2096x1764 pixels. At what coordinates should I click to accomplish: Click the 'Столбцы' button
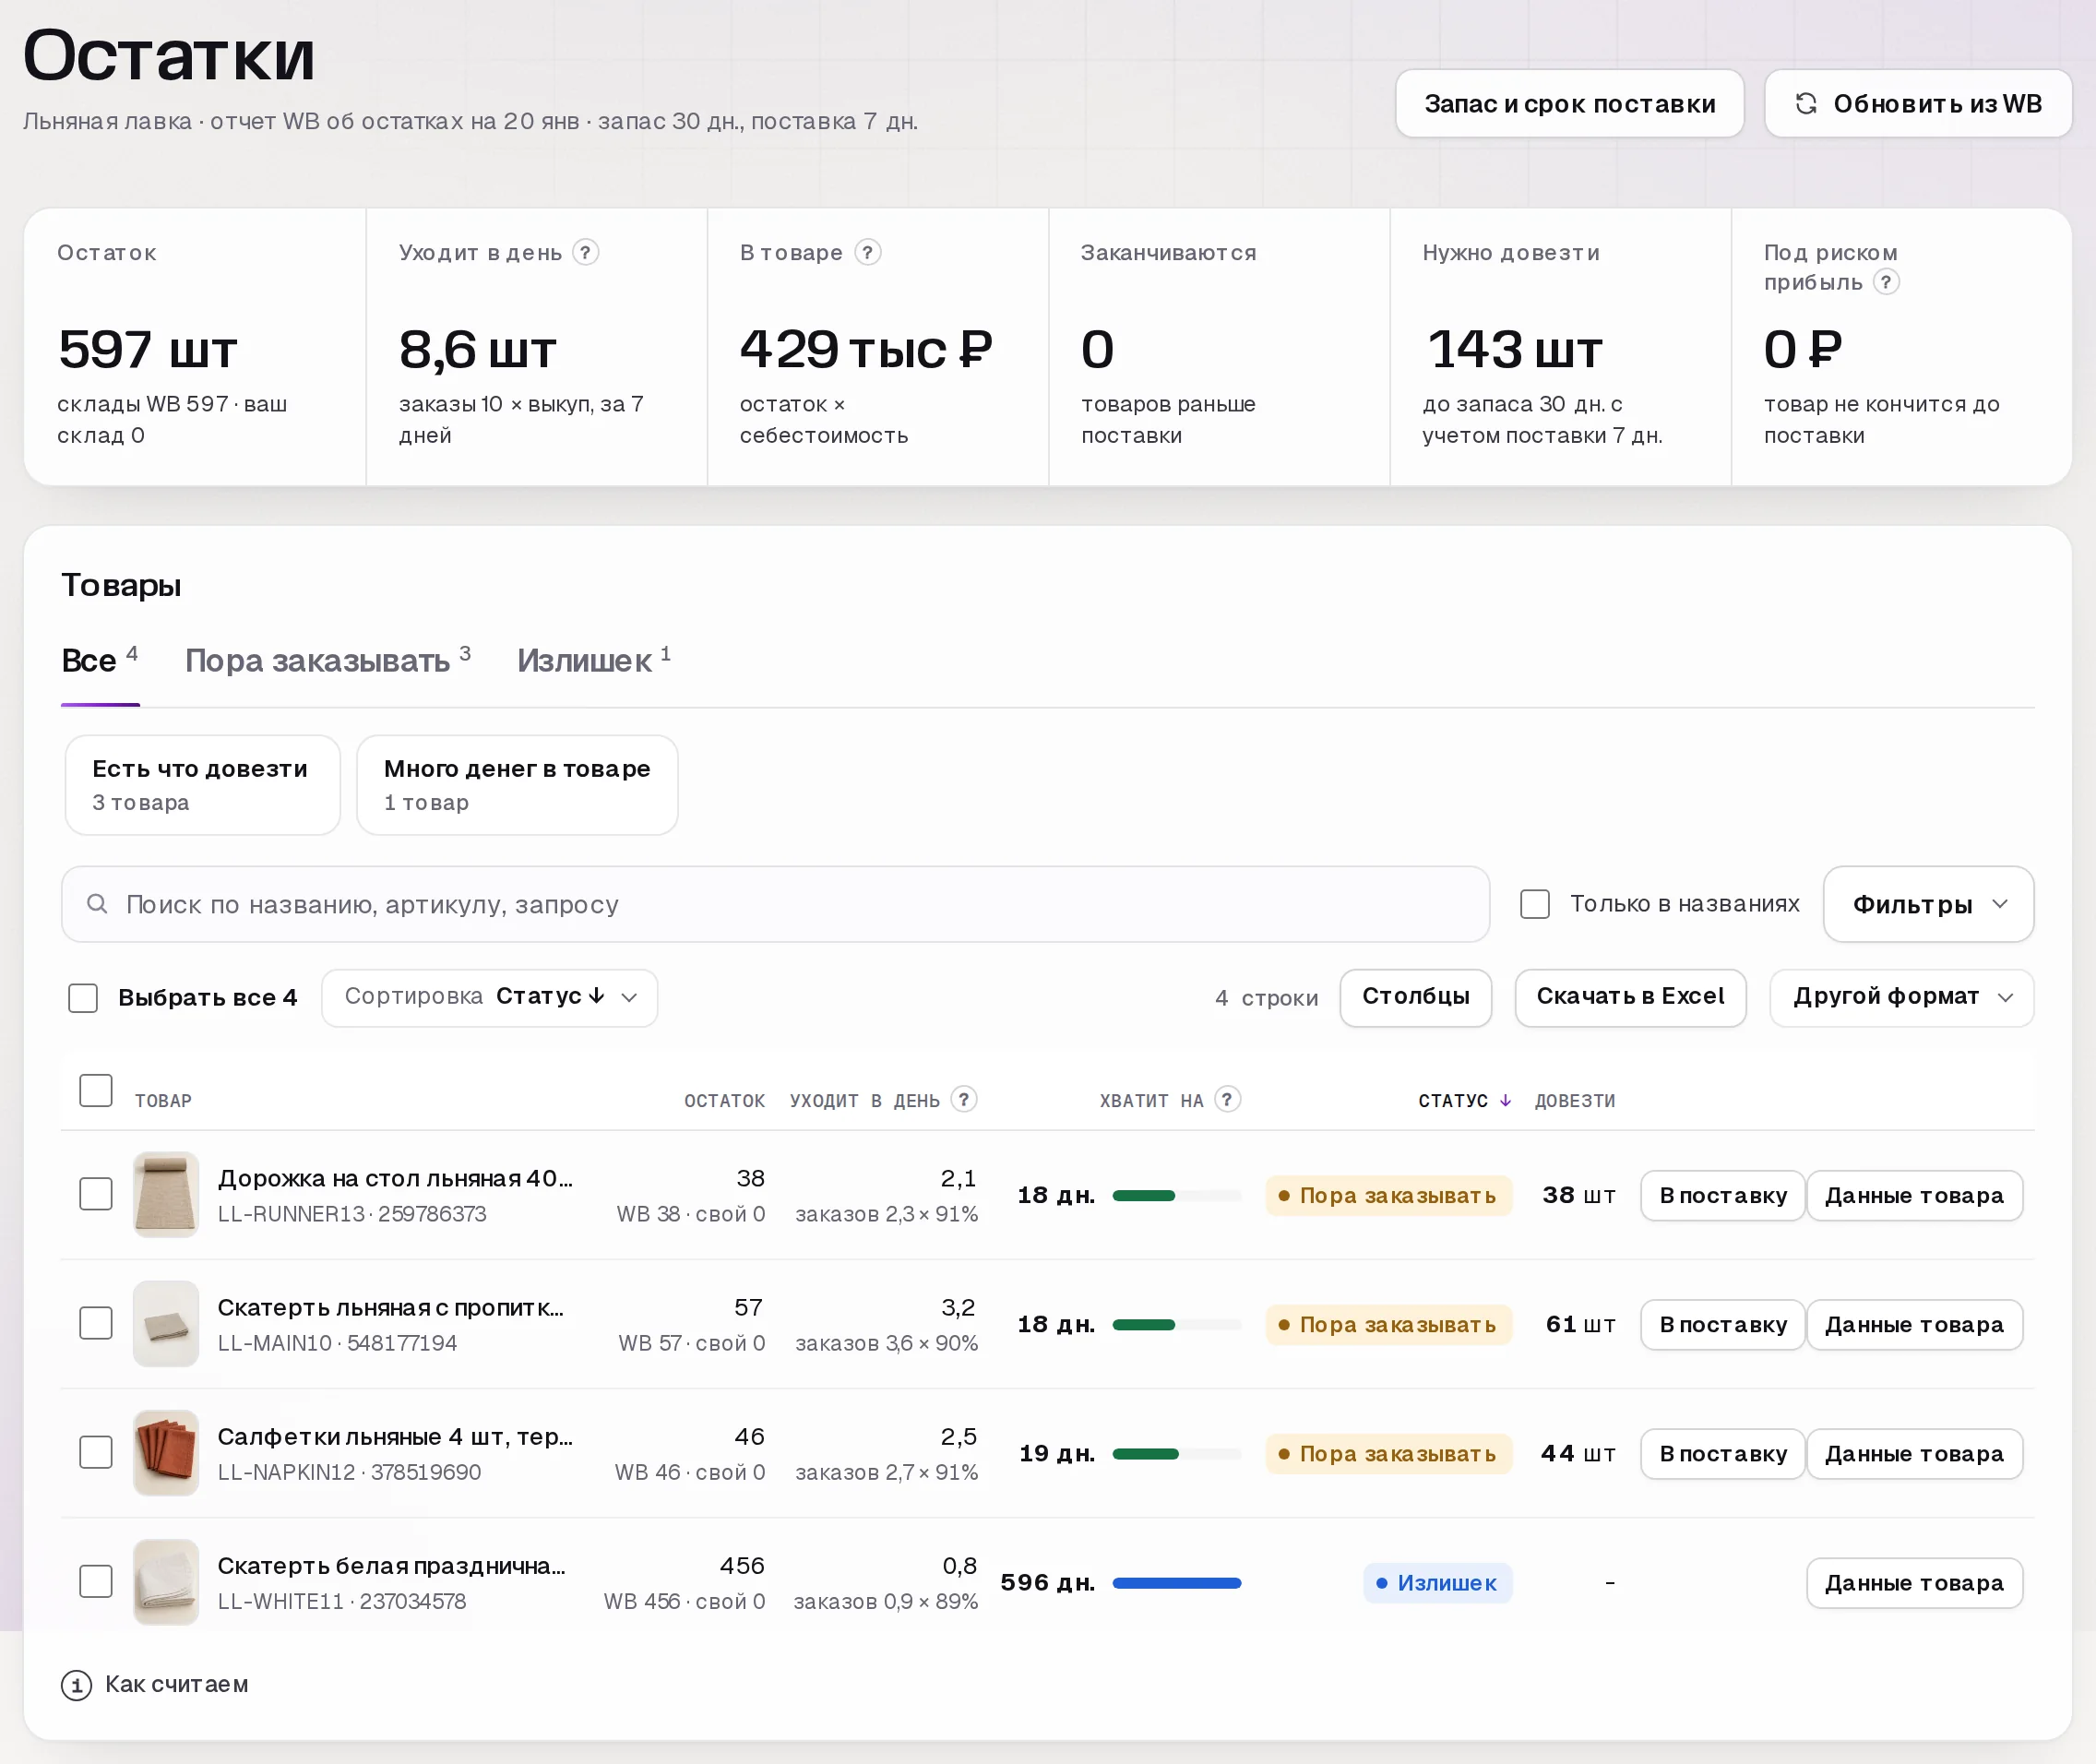point(1416,997)
